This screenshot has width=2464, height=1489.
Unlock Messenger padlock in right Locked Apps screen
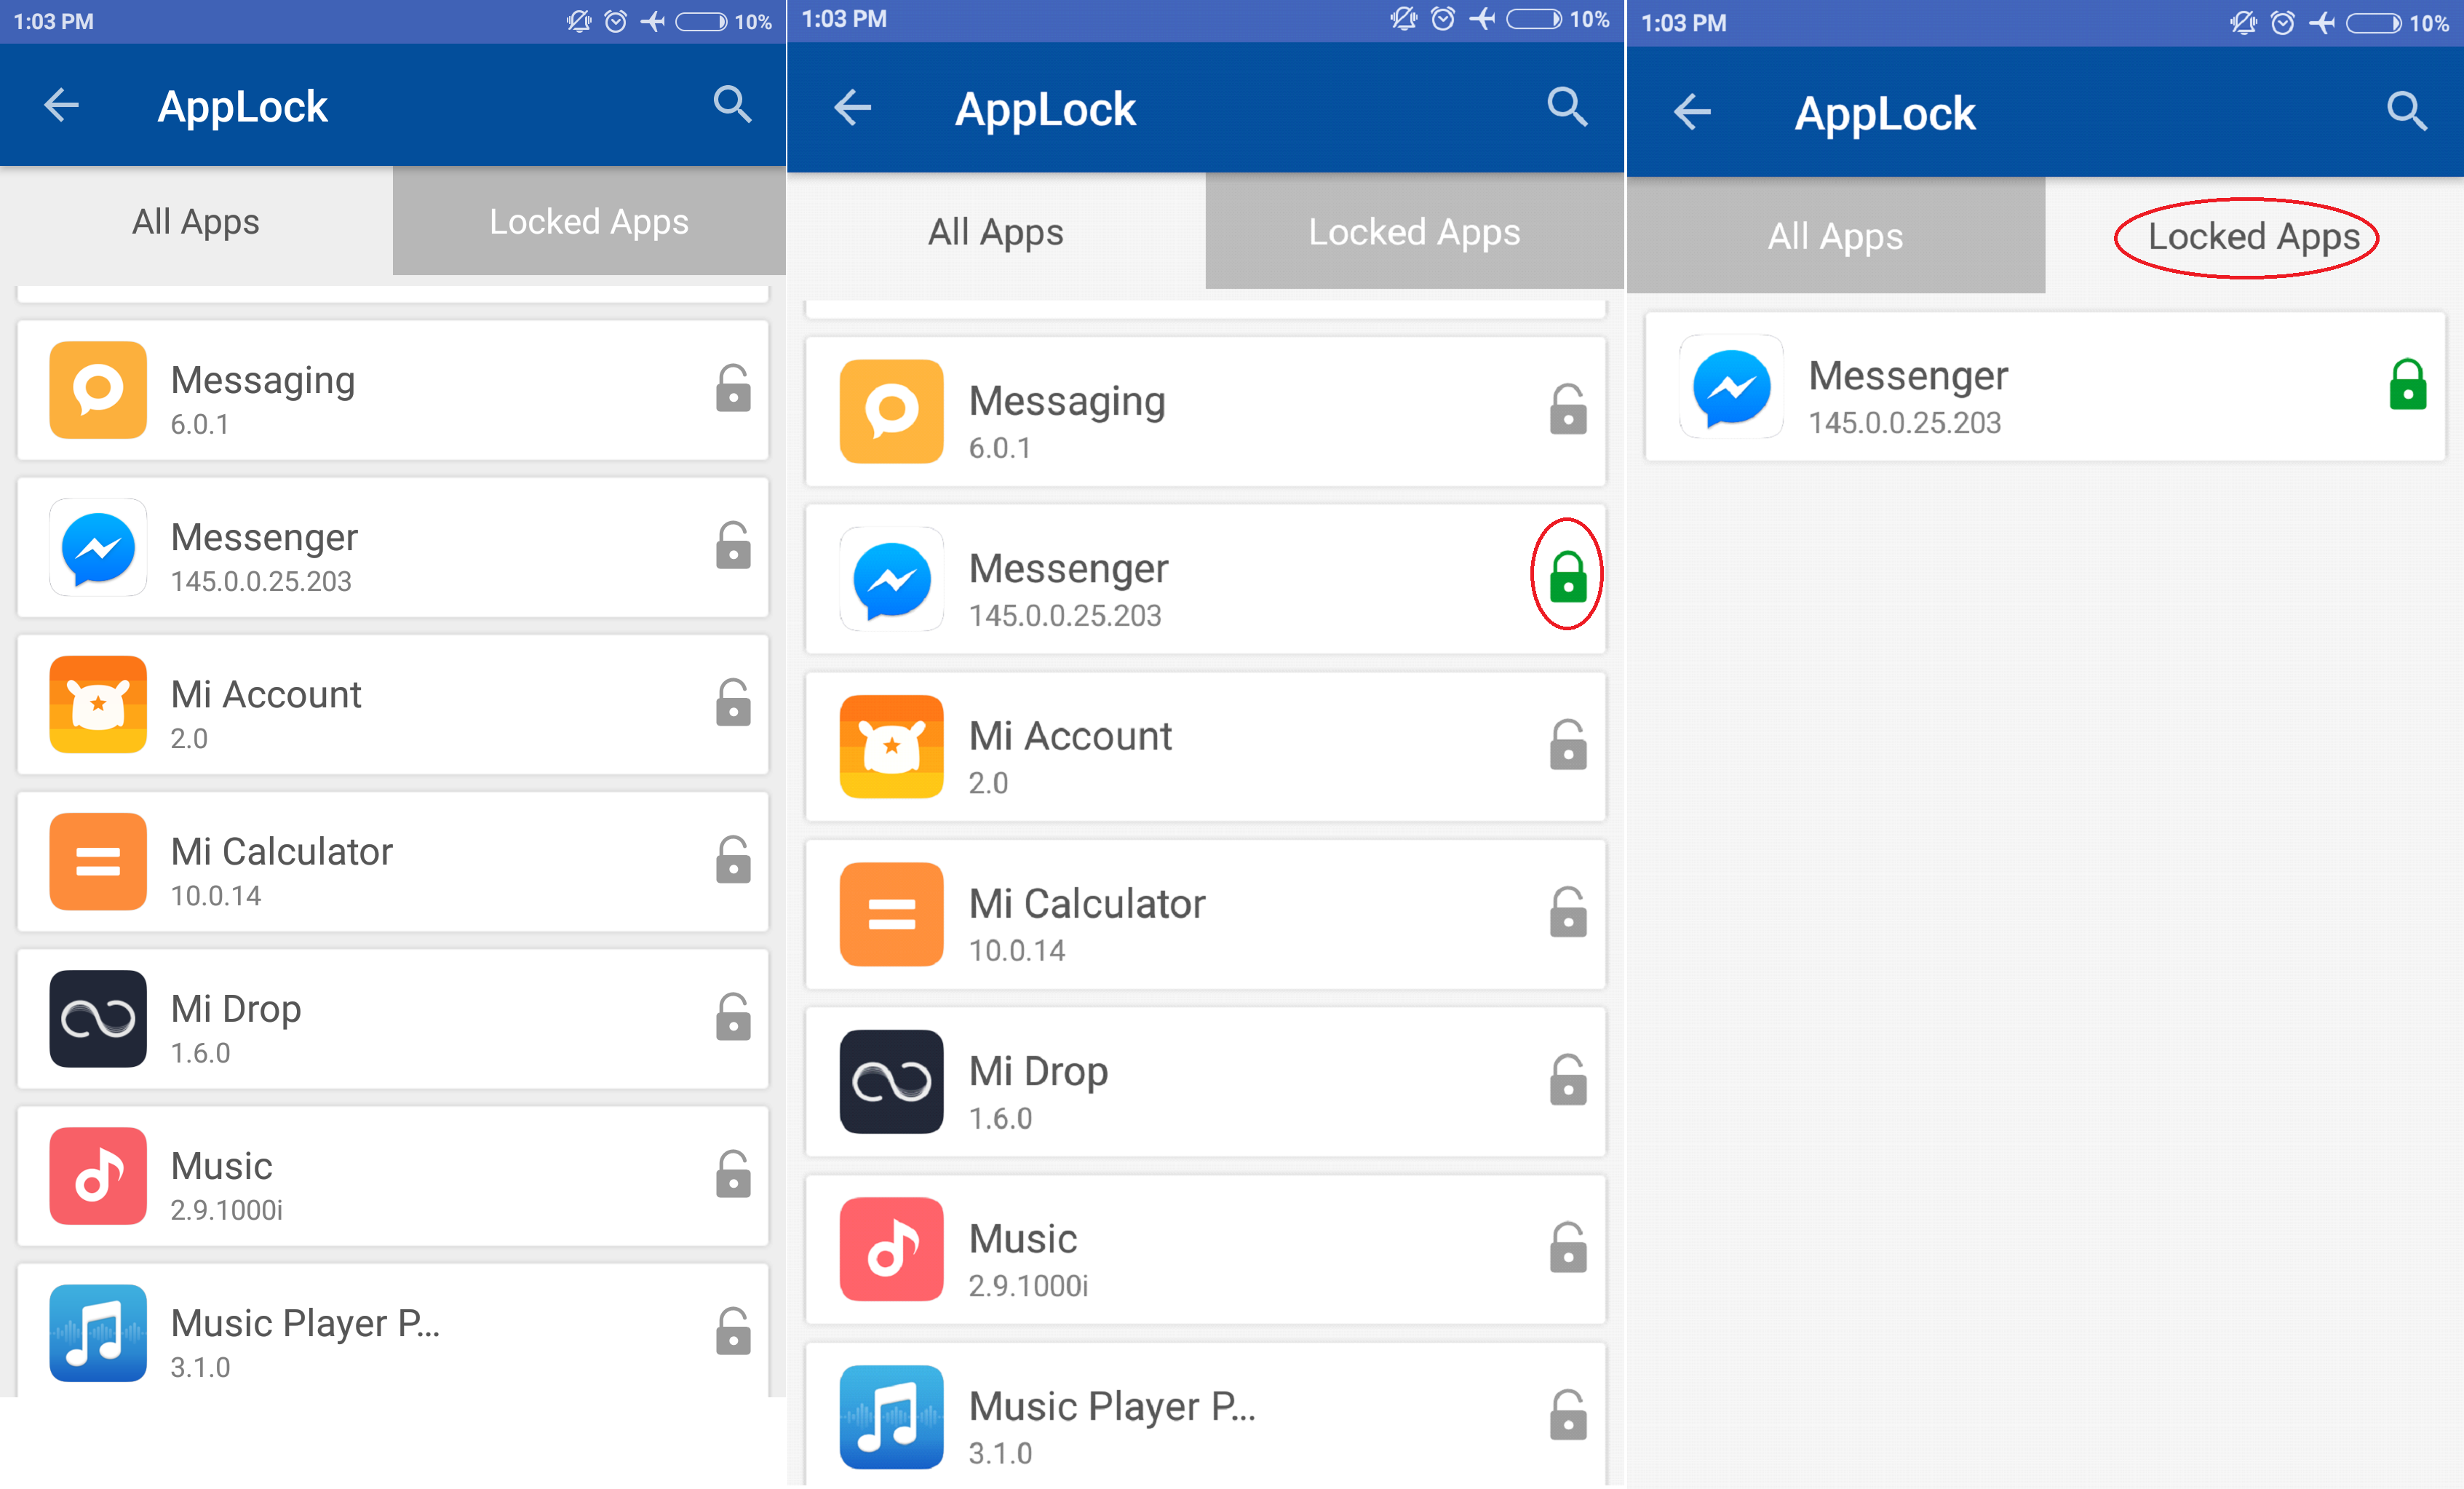pos(2408,384)
